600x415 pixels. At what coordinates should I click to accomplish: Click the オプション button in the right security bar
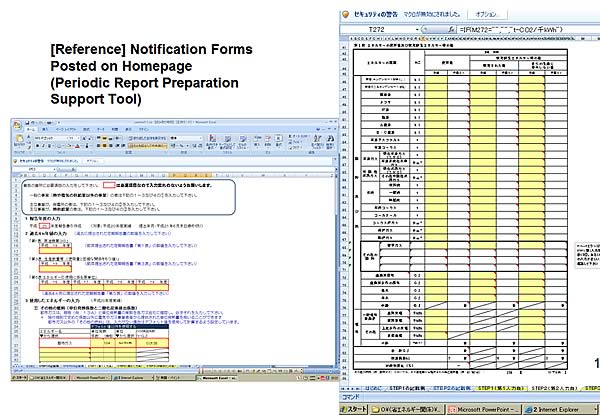(x=486, y=15)
